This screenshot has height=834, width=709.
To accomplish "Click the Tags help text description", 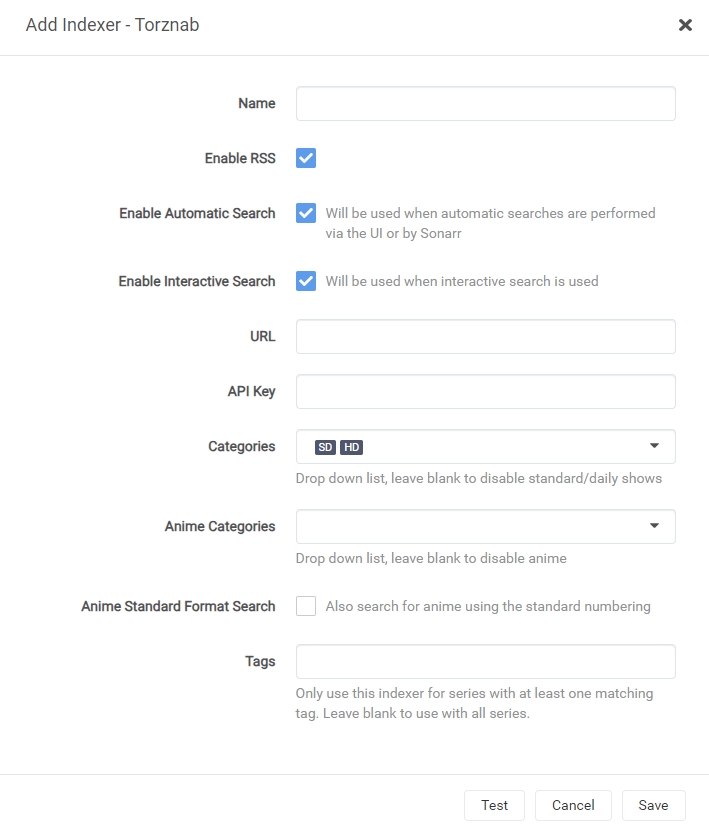I will click(474, 704).
